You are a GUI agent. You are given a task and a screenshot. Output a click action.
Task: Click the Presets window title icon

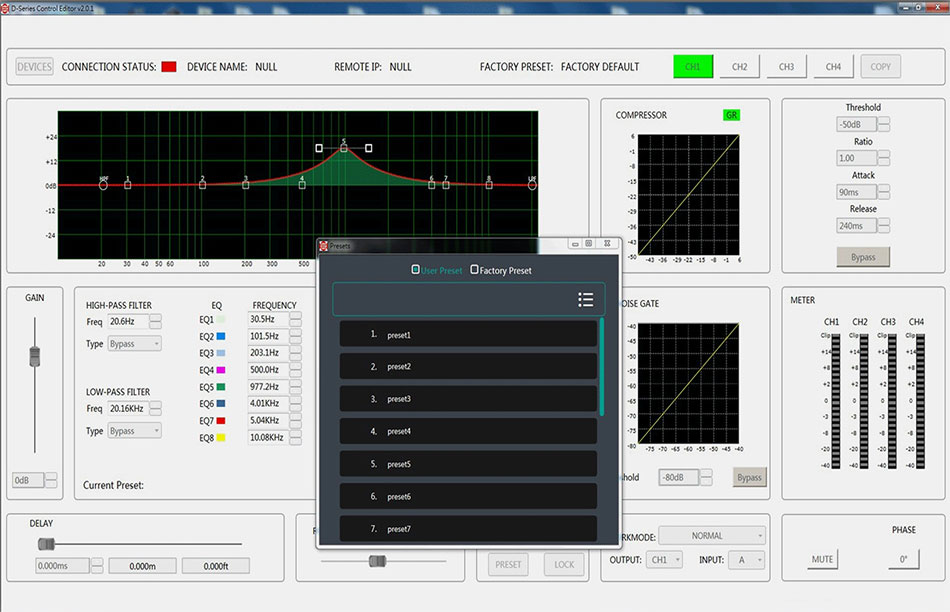point(324,245)
